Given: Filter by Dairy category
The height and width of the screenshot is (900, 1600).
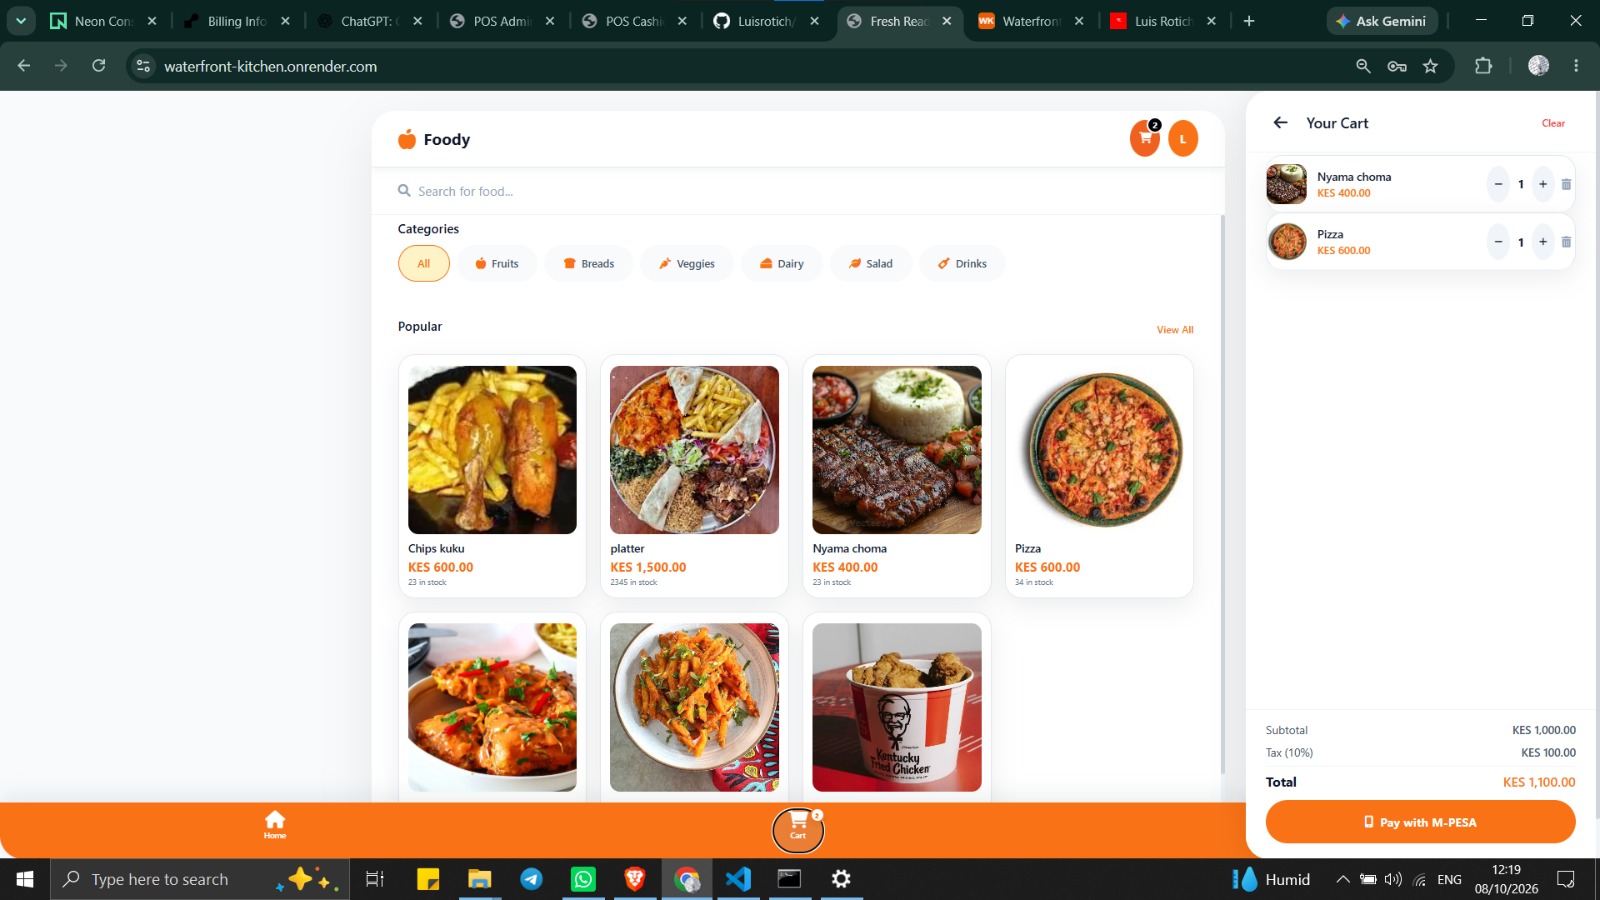Looking at the screenshot, I should coord(782,264).
